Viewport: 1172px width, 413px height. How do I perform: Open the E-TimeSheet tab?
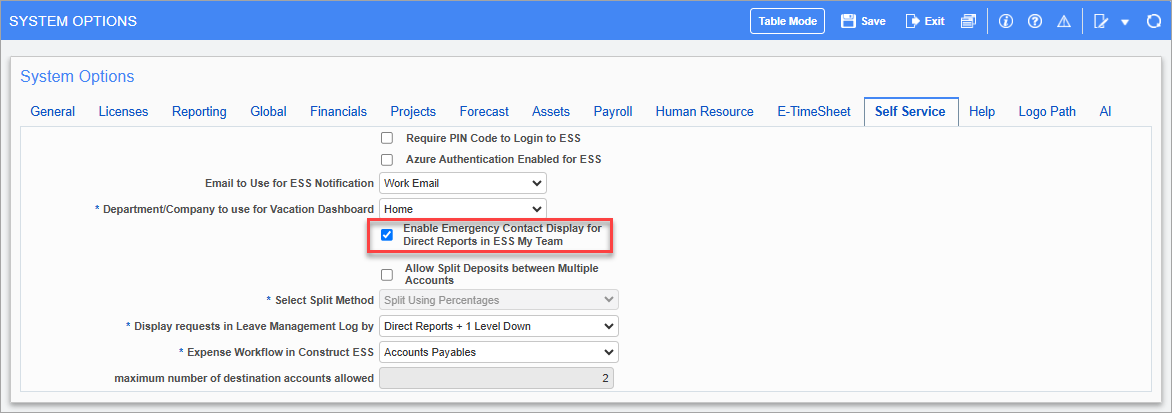click(814, 111)
